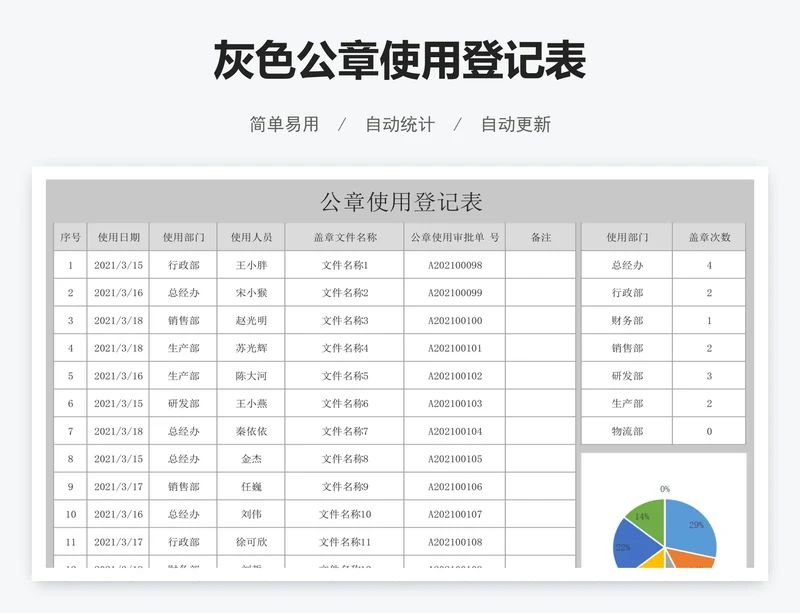Click the name cell 赵光明
Image resolution: width=800 pixels, height=613 pixels.
pos(251,321)
